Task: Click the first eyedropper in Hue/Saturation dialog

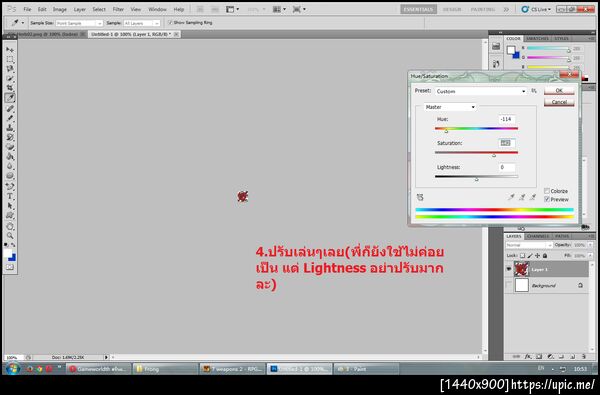Action: [x=511, y=197]
